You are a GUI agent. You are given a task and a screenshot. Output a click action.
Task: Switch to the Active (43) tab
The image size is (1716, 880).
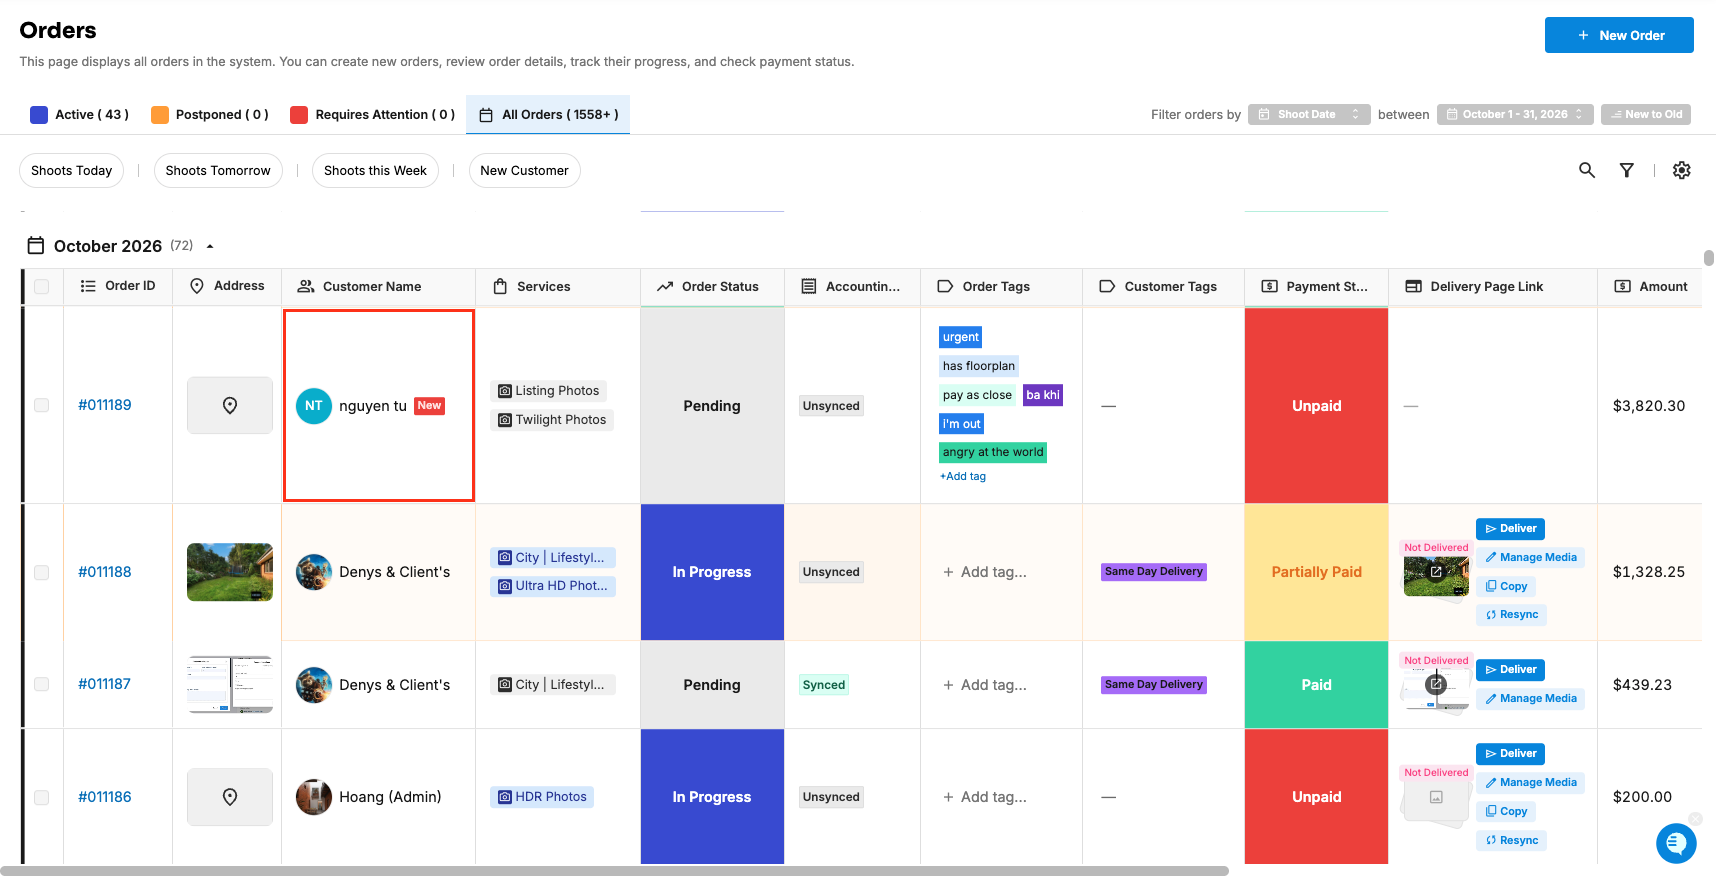[80, 114]
